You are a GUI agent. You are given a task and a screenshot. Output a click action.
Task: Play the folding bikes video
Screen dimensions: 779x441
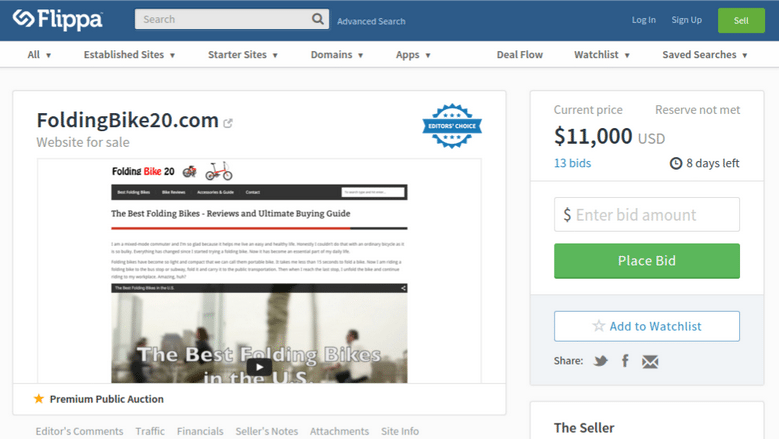tap(259, 367)
